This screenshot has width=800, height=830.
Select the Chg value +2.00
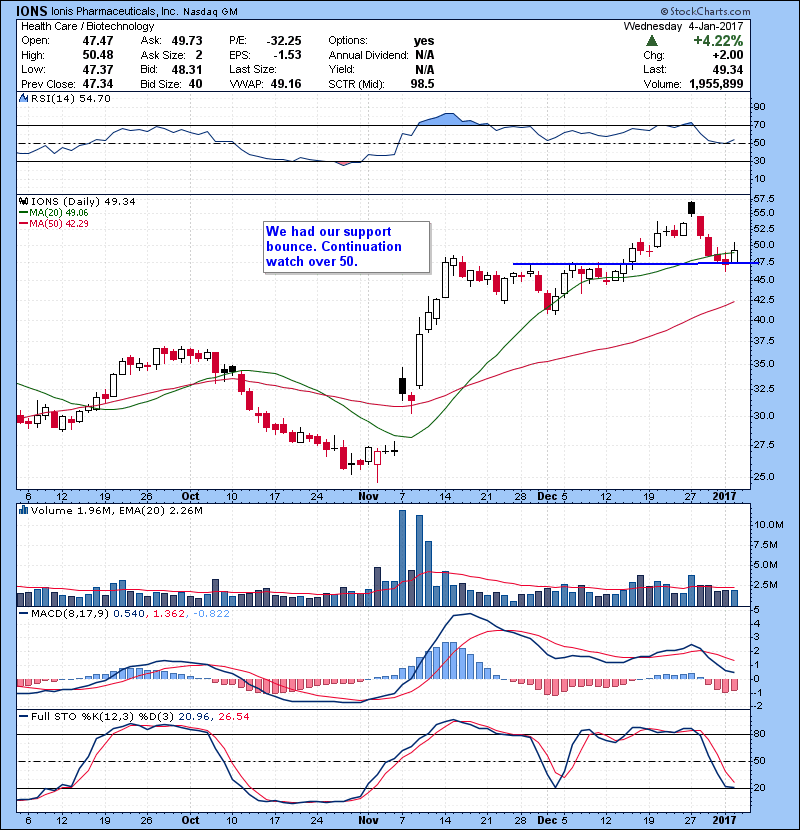coord(727,55)
